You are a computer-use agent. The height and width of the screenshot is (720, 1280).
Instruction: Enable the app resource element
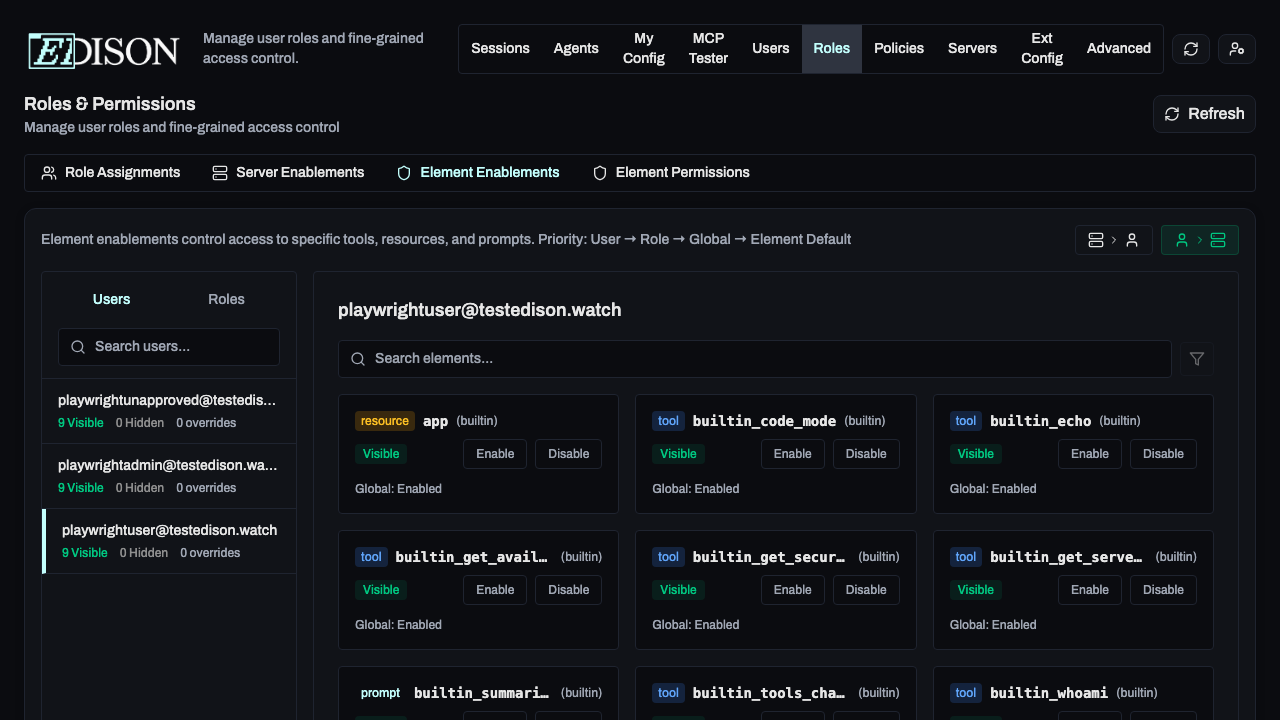click(x=495, y=454)
